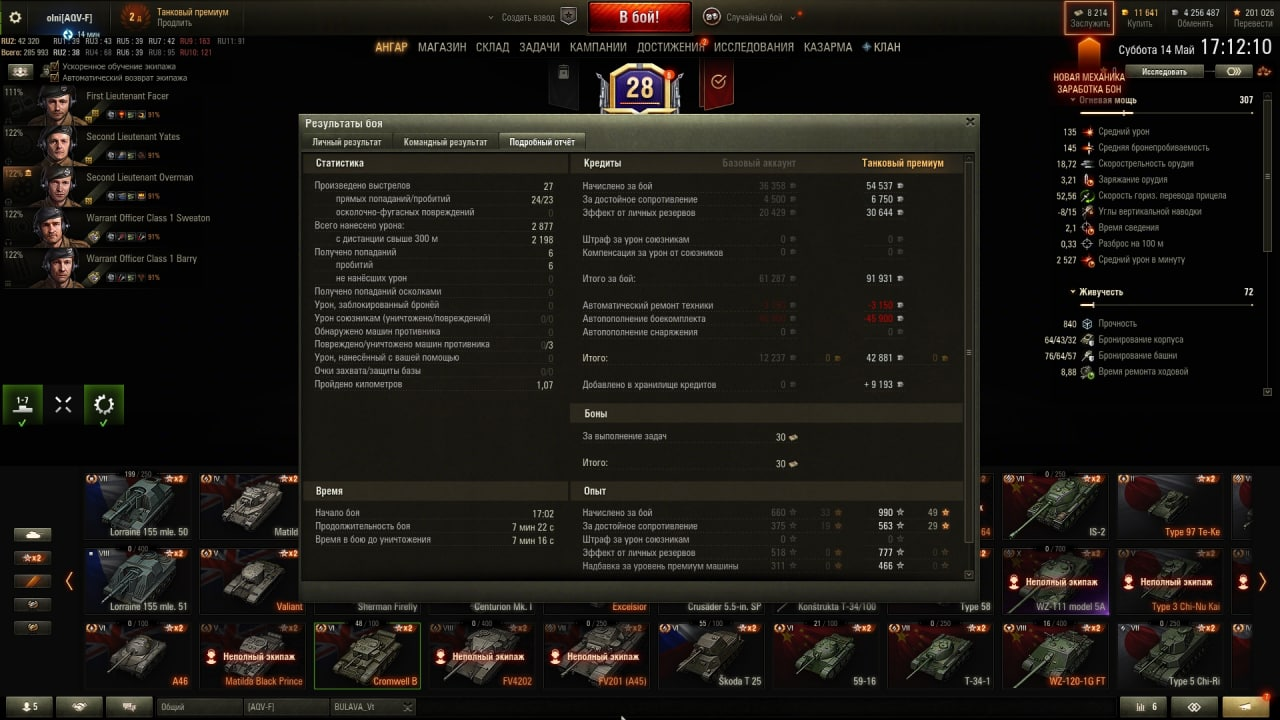Image resolution: width=1280 pixels, height=720 pixels.
Task: Open the battle tier 1-7 icon
Action: (22, 404)
